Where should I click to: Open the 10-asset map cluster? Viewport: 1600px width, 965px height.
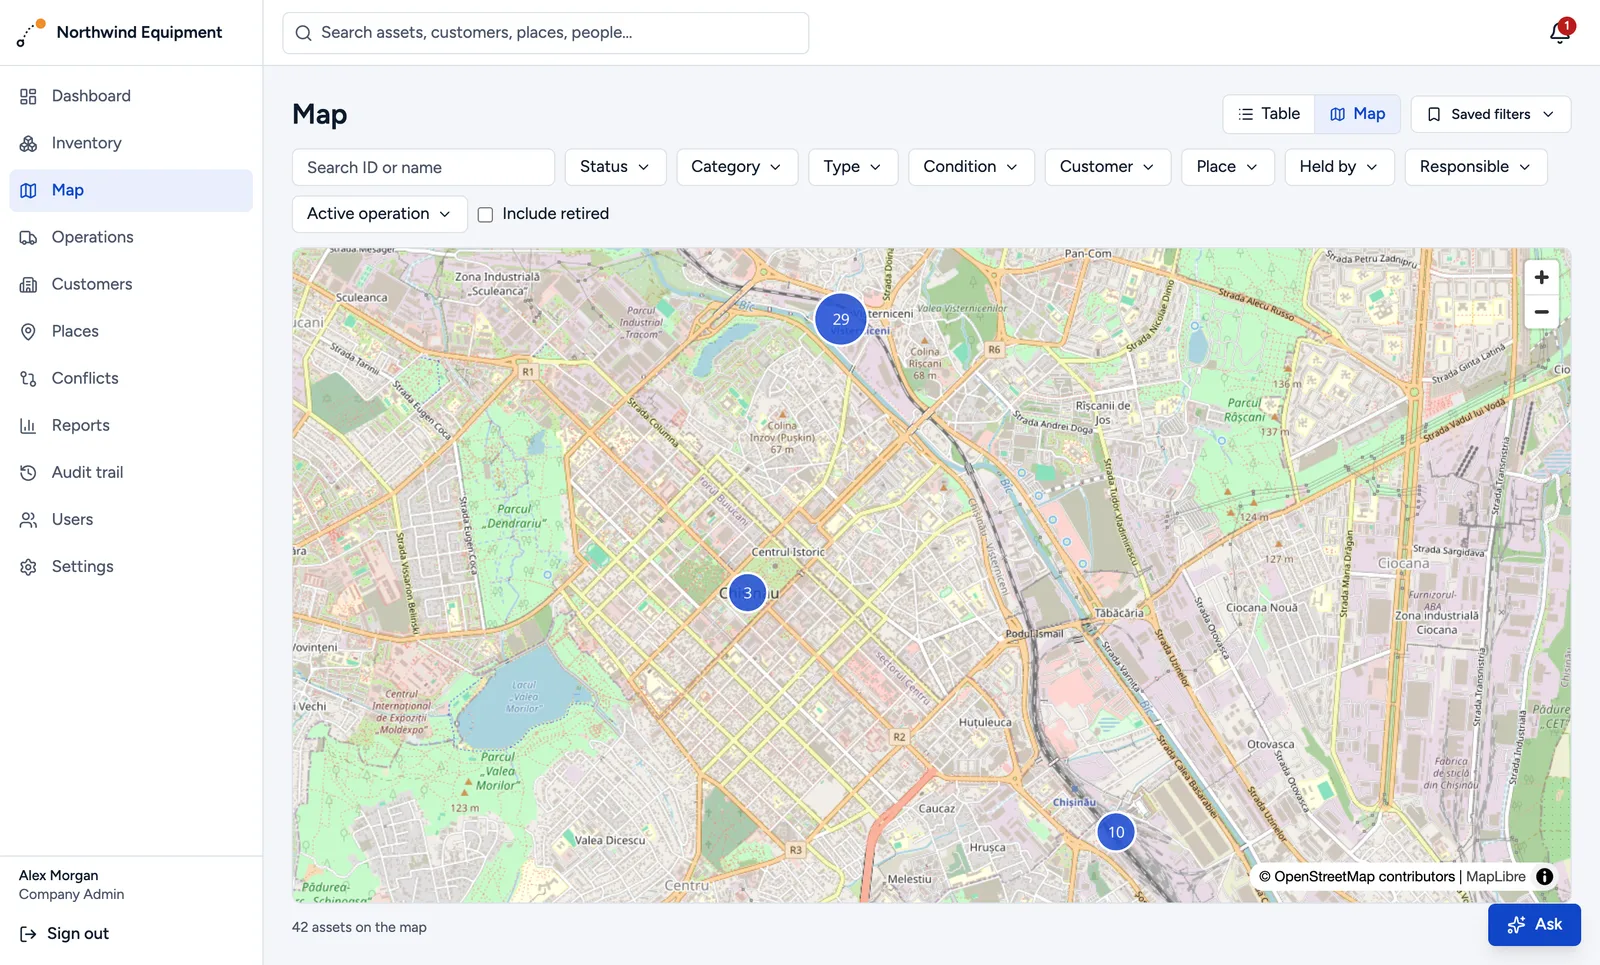tap(1116, 832)
